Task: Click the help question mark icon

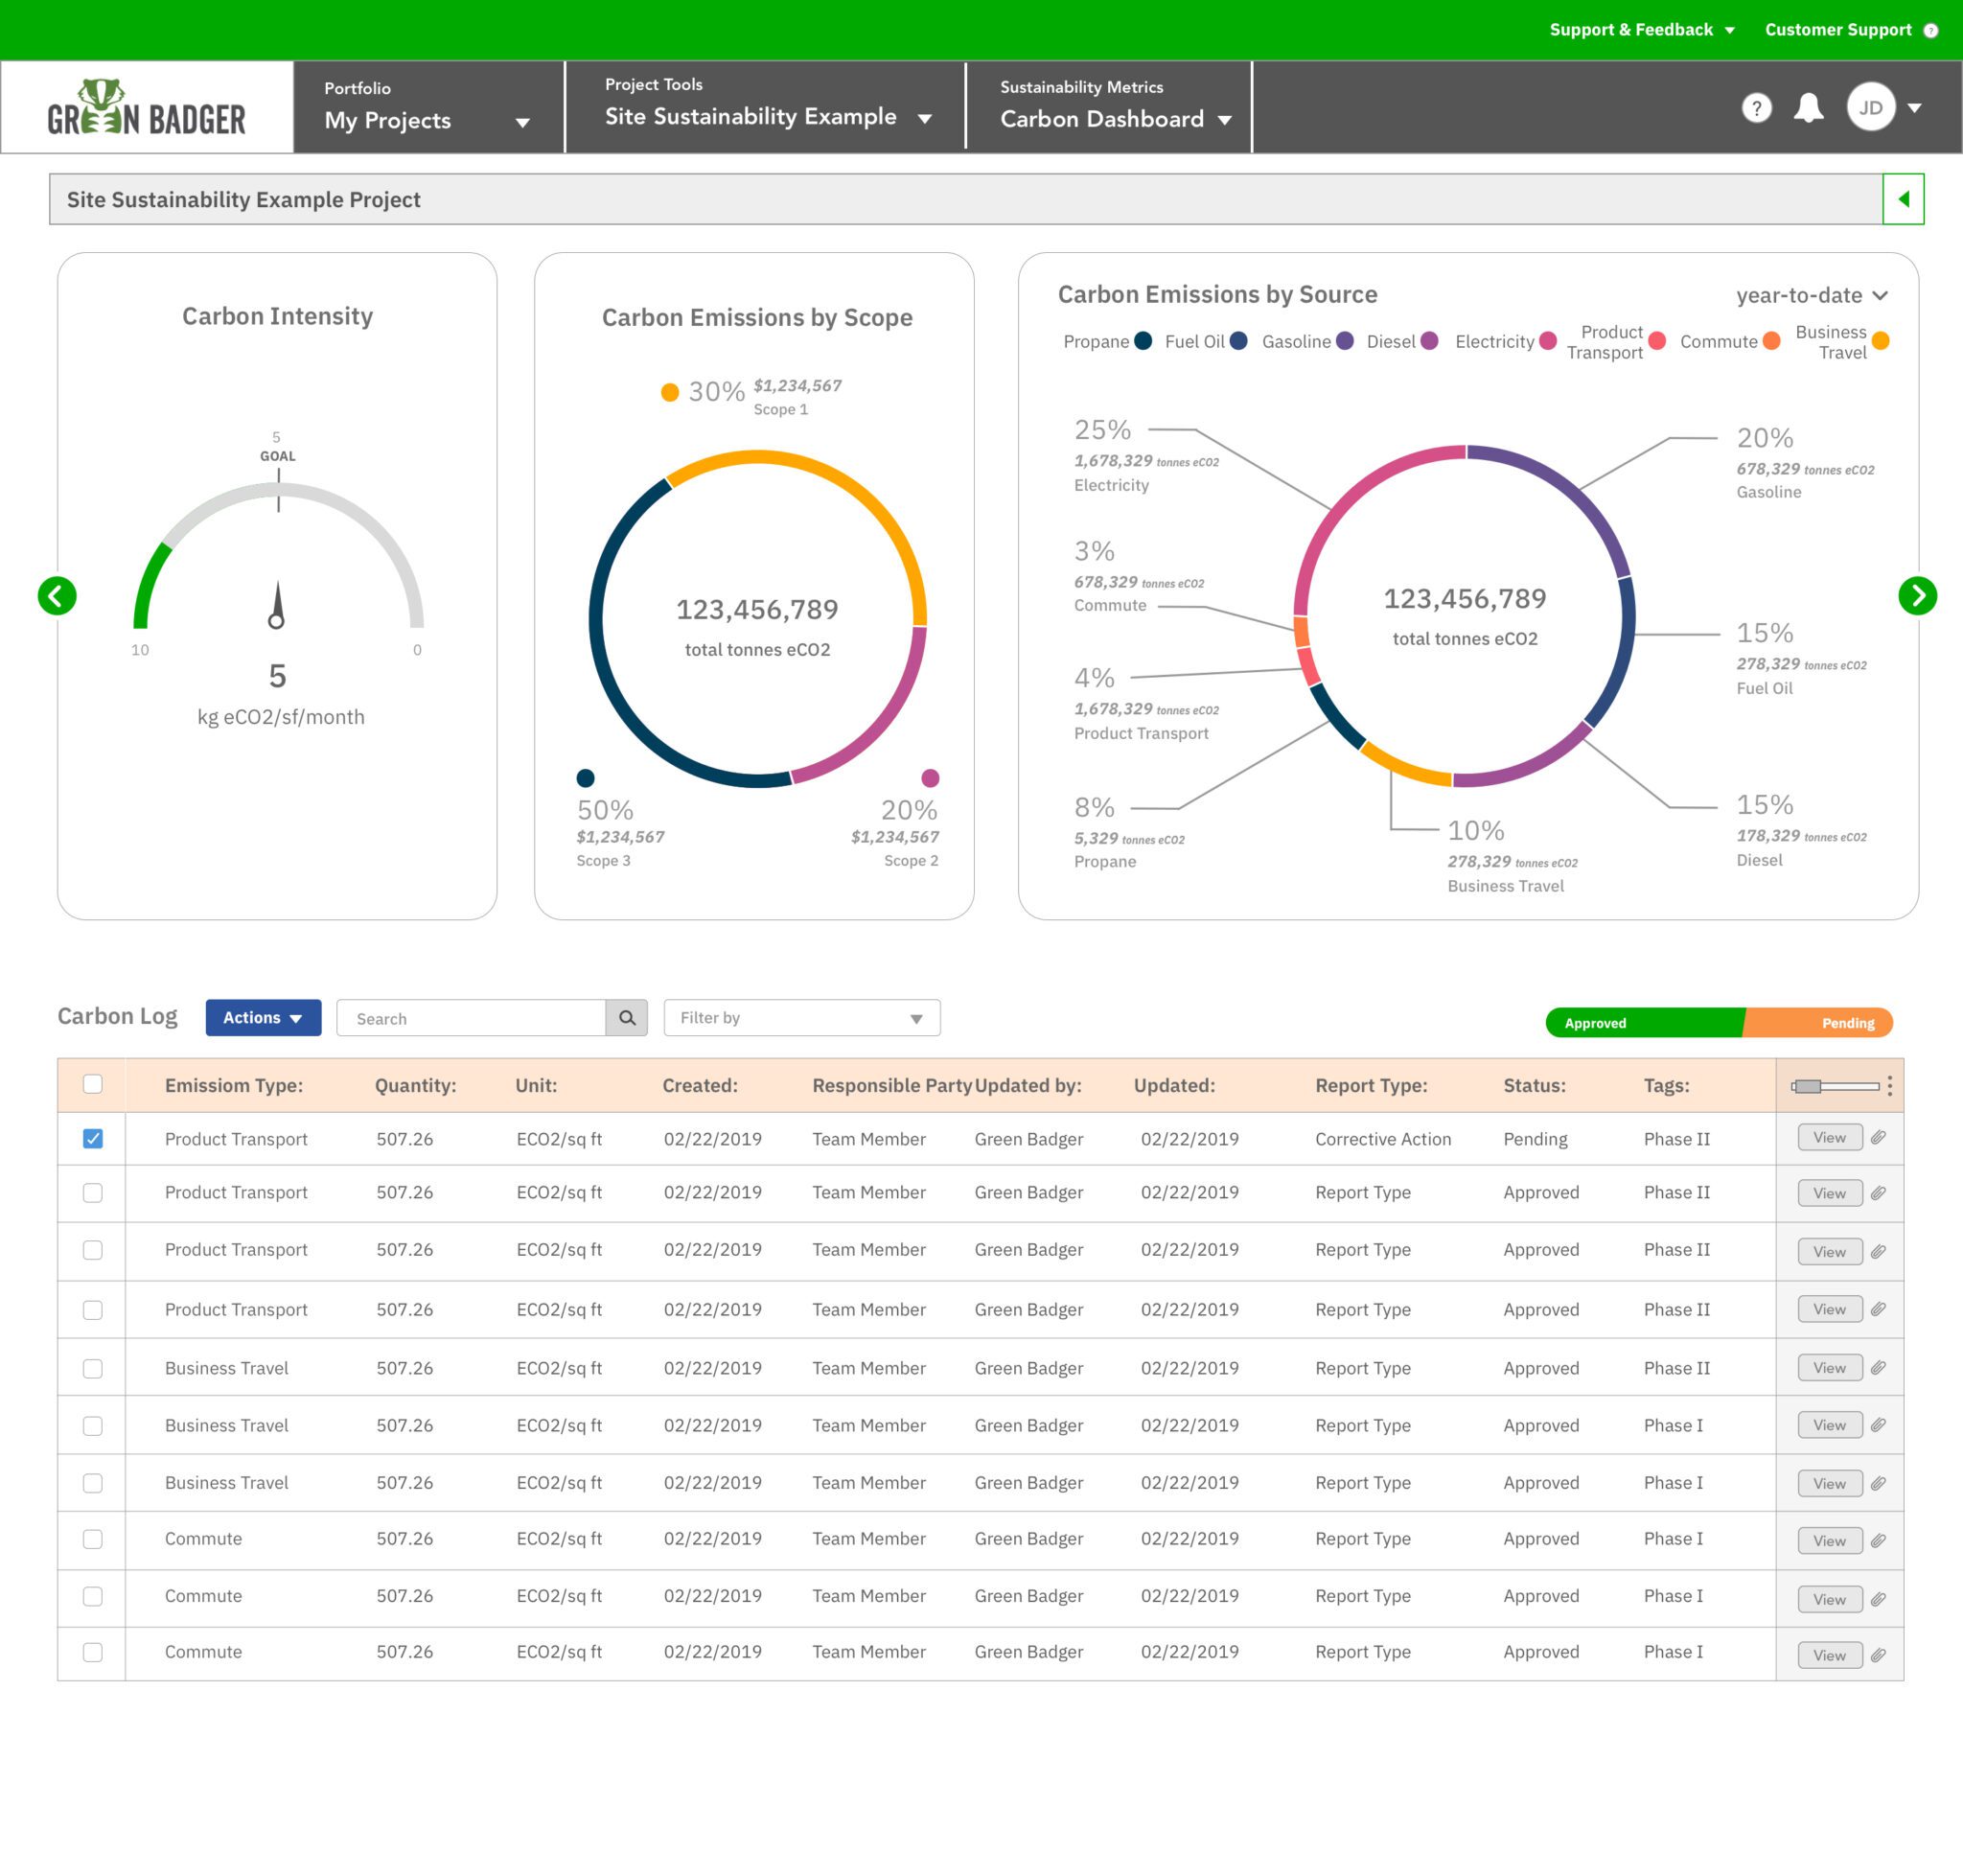Action: 1757,108
